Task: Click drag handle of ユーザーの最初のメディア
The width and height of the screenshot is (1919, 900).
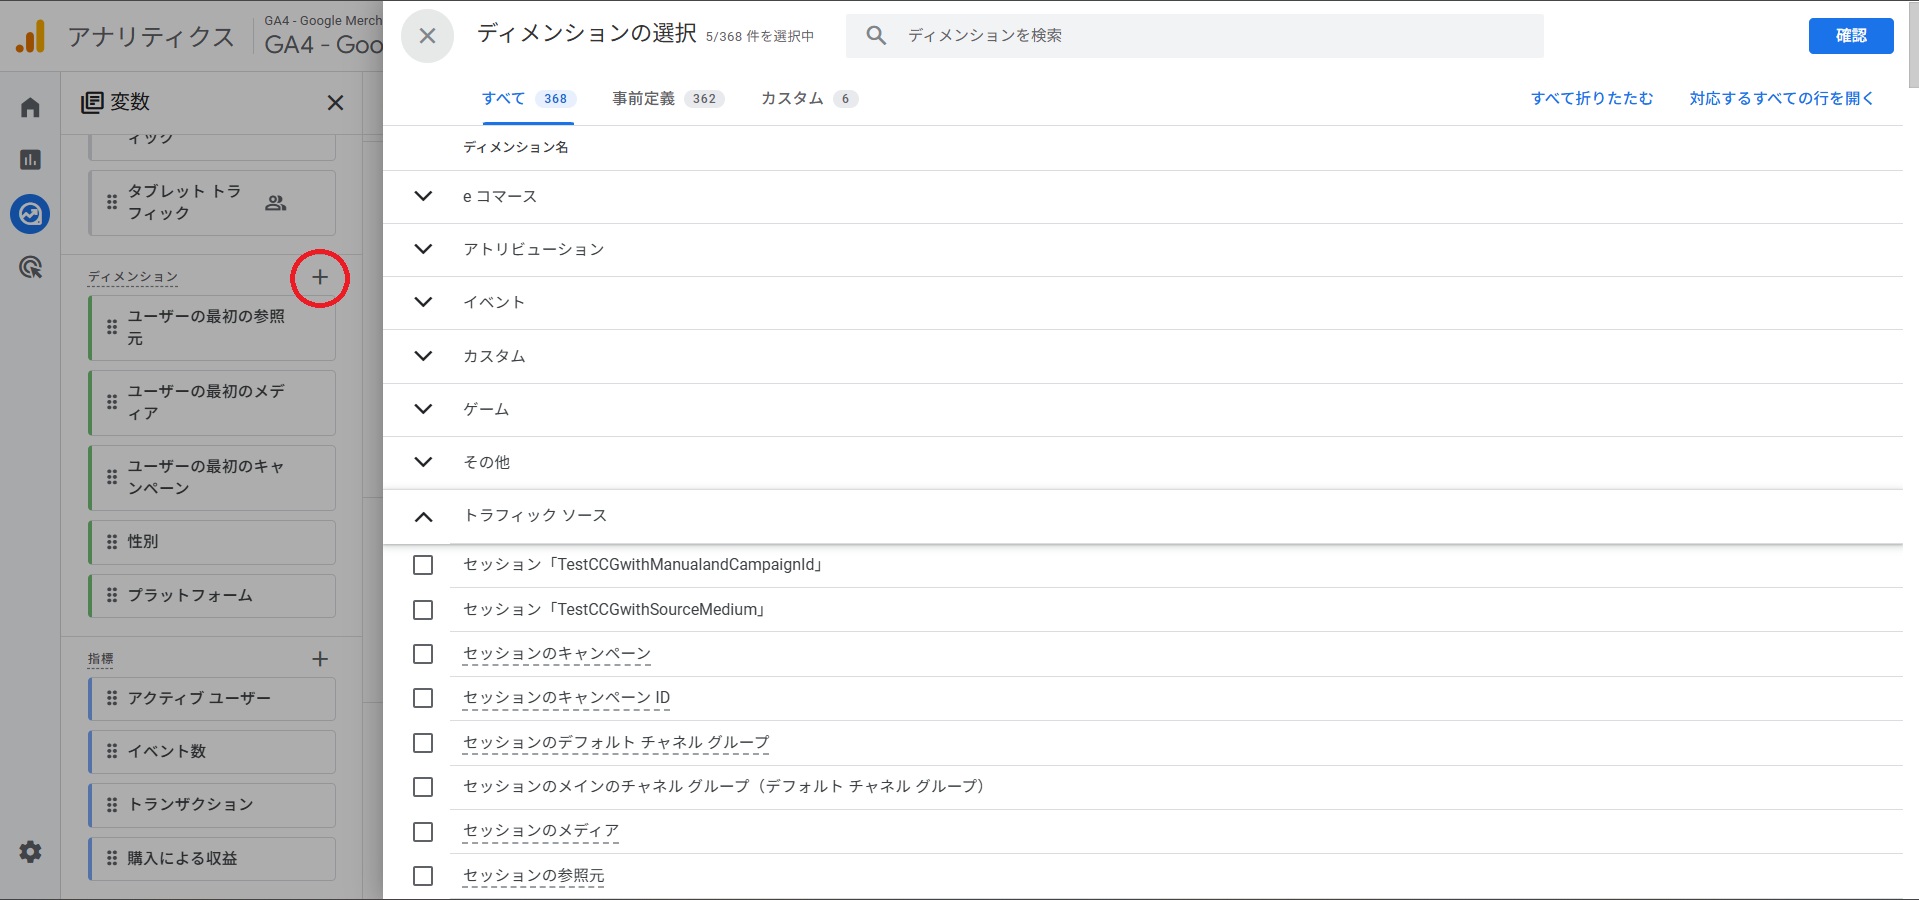Action: [x=112, y=402]
